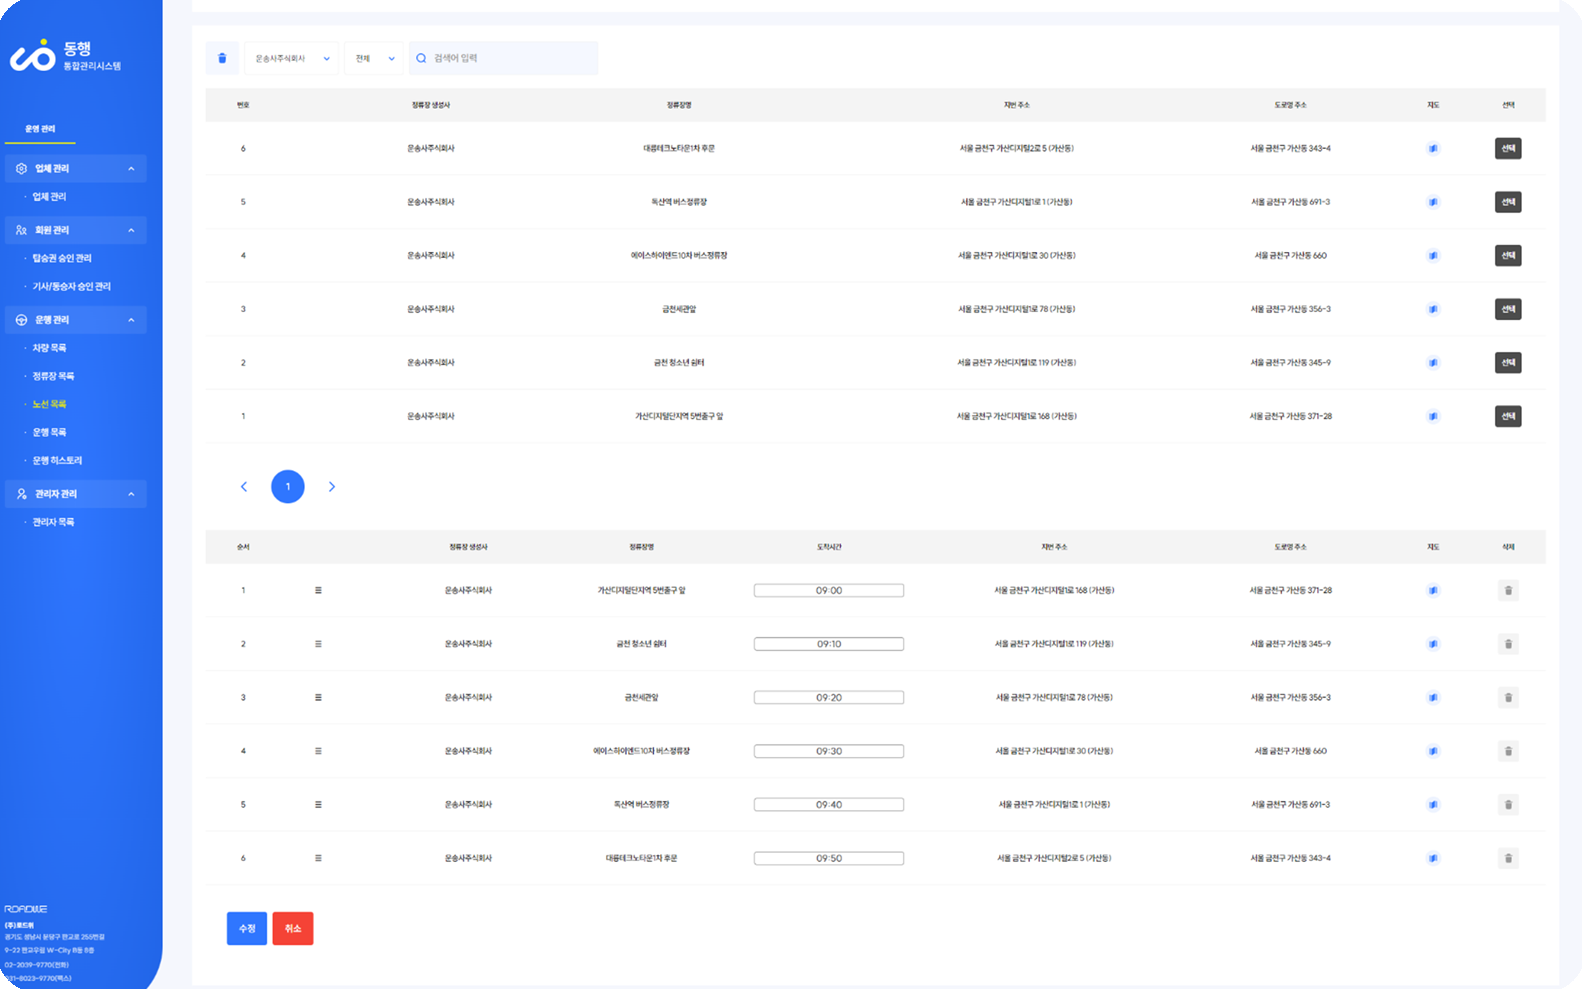Open 운행 히스토리 in the sidebar
This screenshot has height=989, width=1582.
(x=57, y=461)
